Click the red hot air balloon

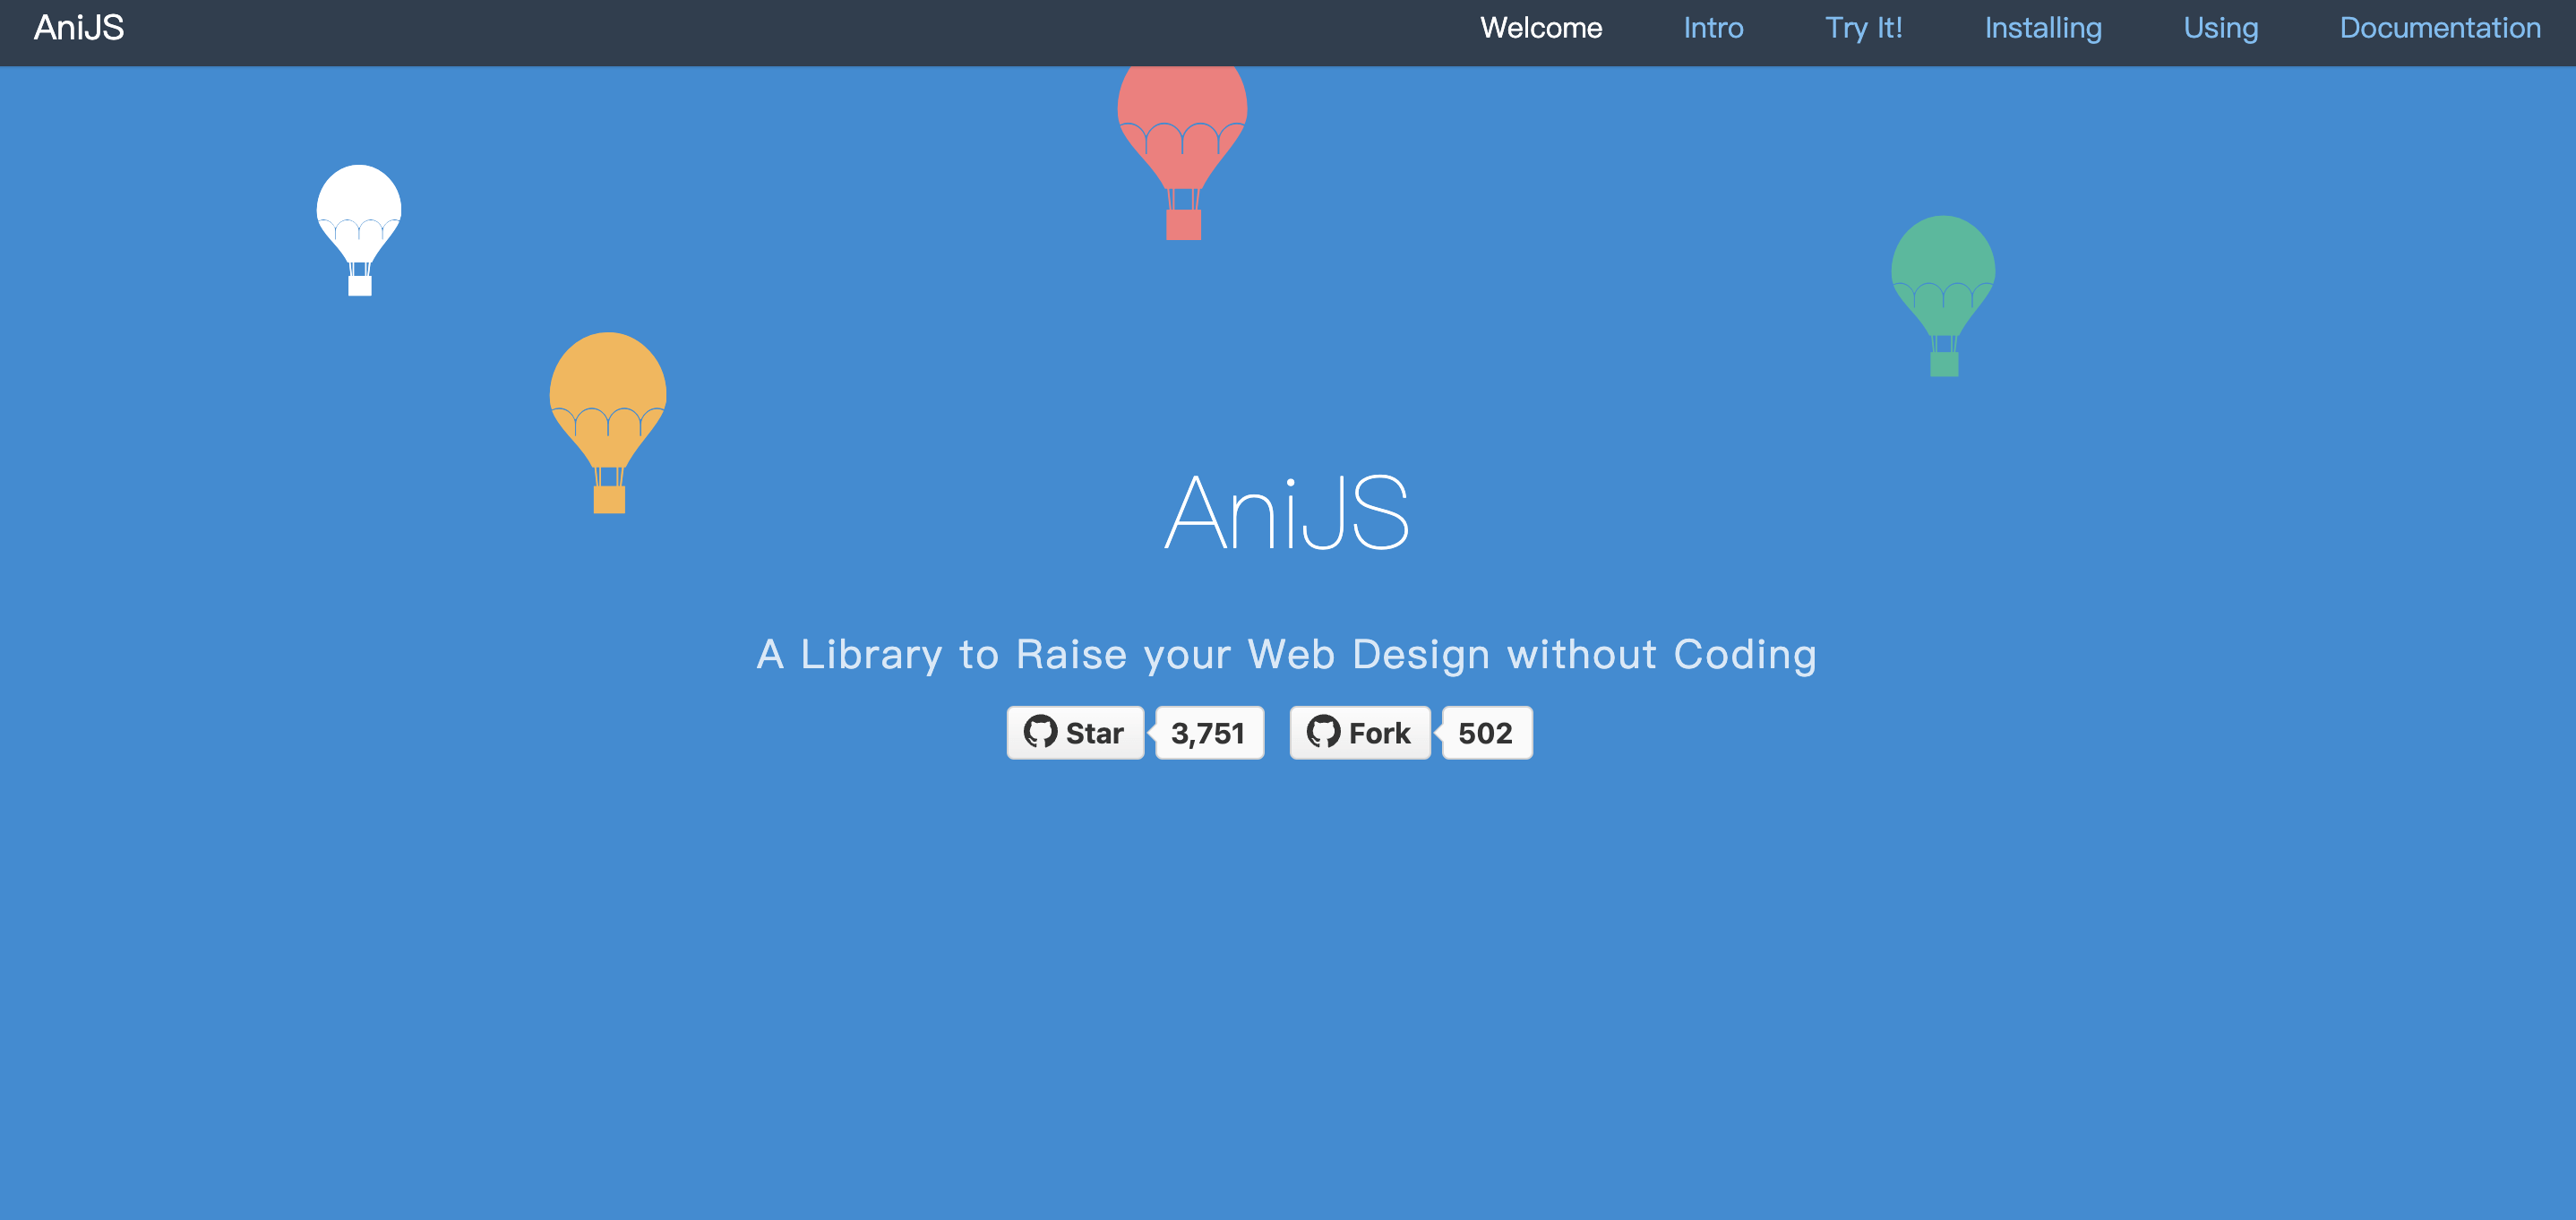click(1182, 115)
